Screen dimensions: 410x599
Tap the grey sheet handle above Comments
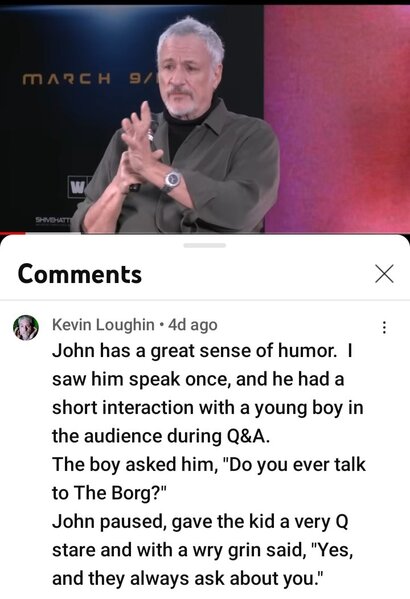coord(205,245)
